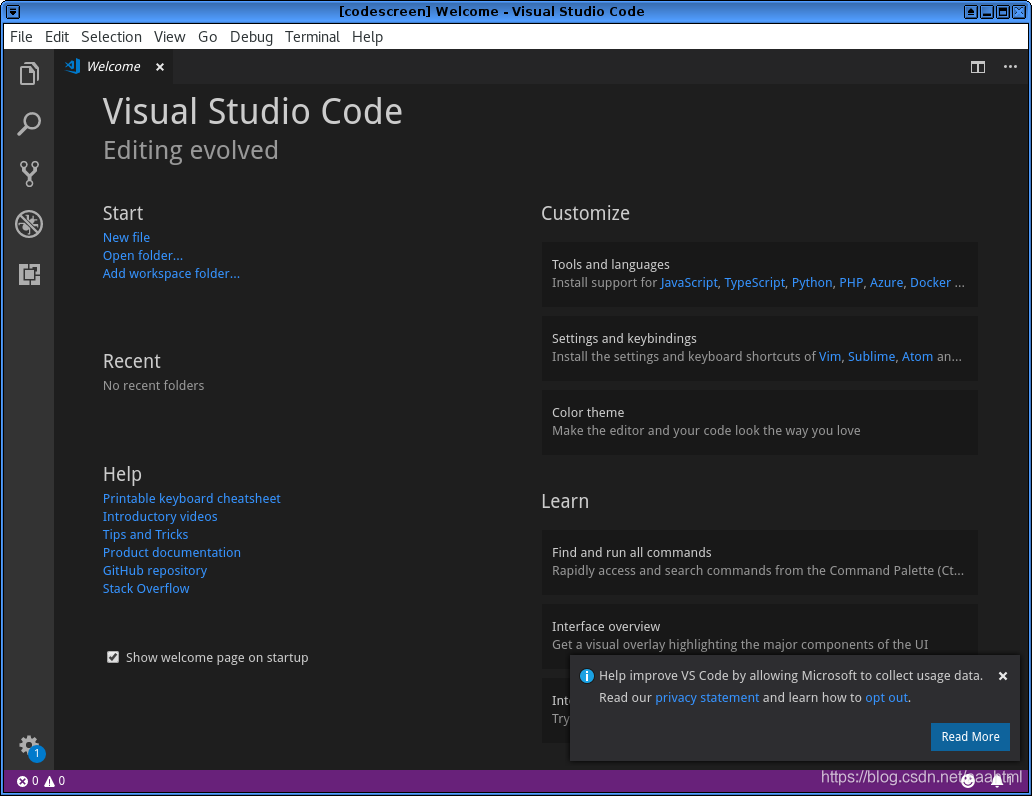Install Vim keybindings link
Image resolution: width=1032 pixels, height=796 pixels.
[829, 357]
